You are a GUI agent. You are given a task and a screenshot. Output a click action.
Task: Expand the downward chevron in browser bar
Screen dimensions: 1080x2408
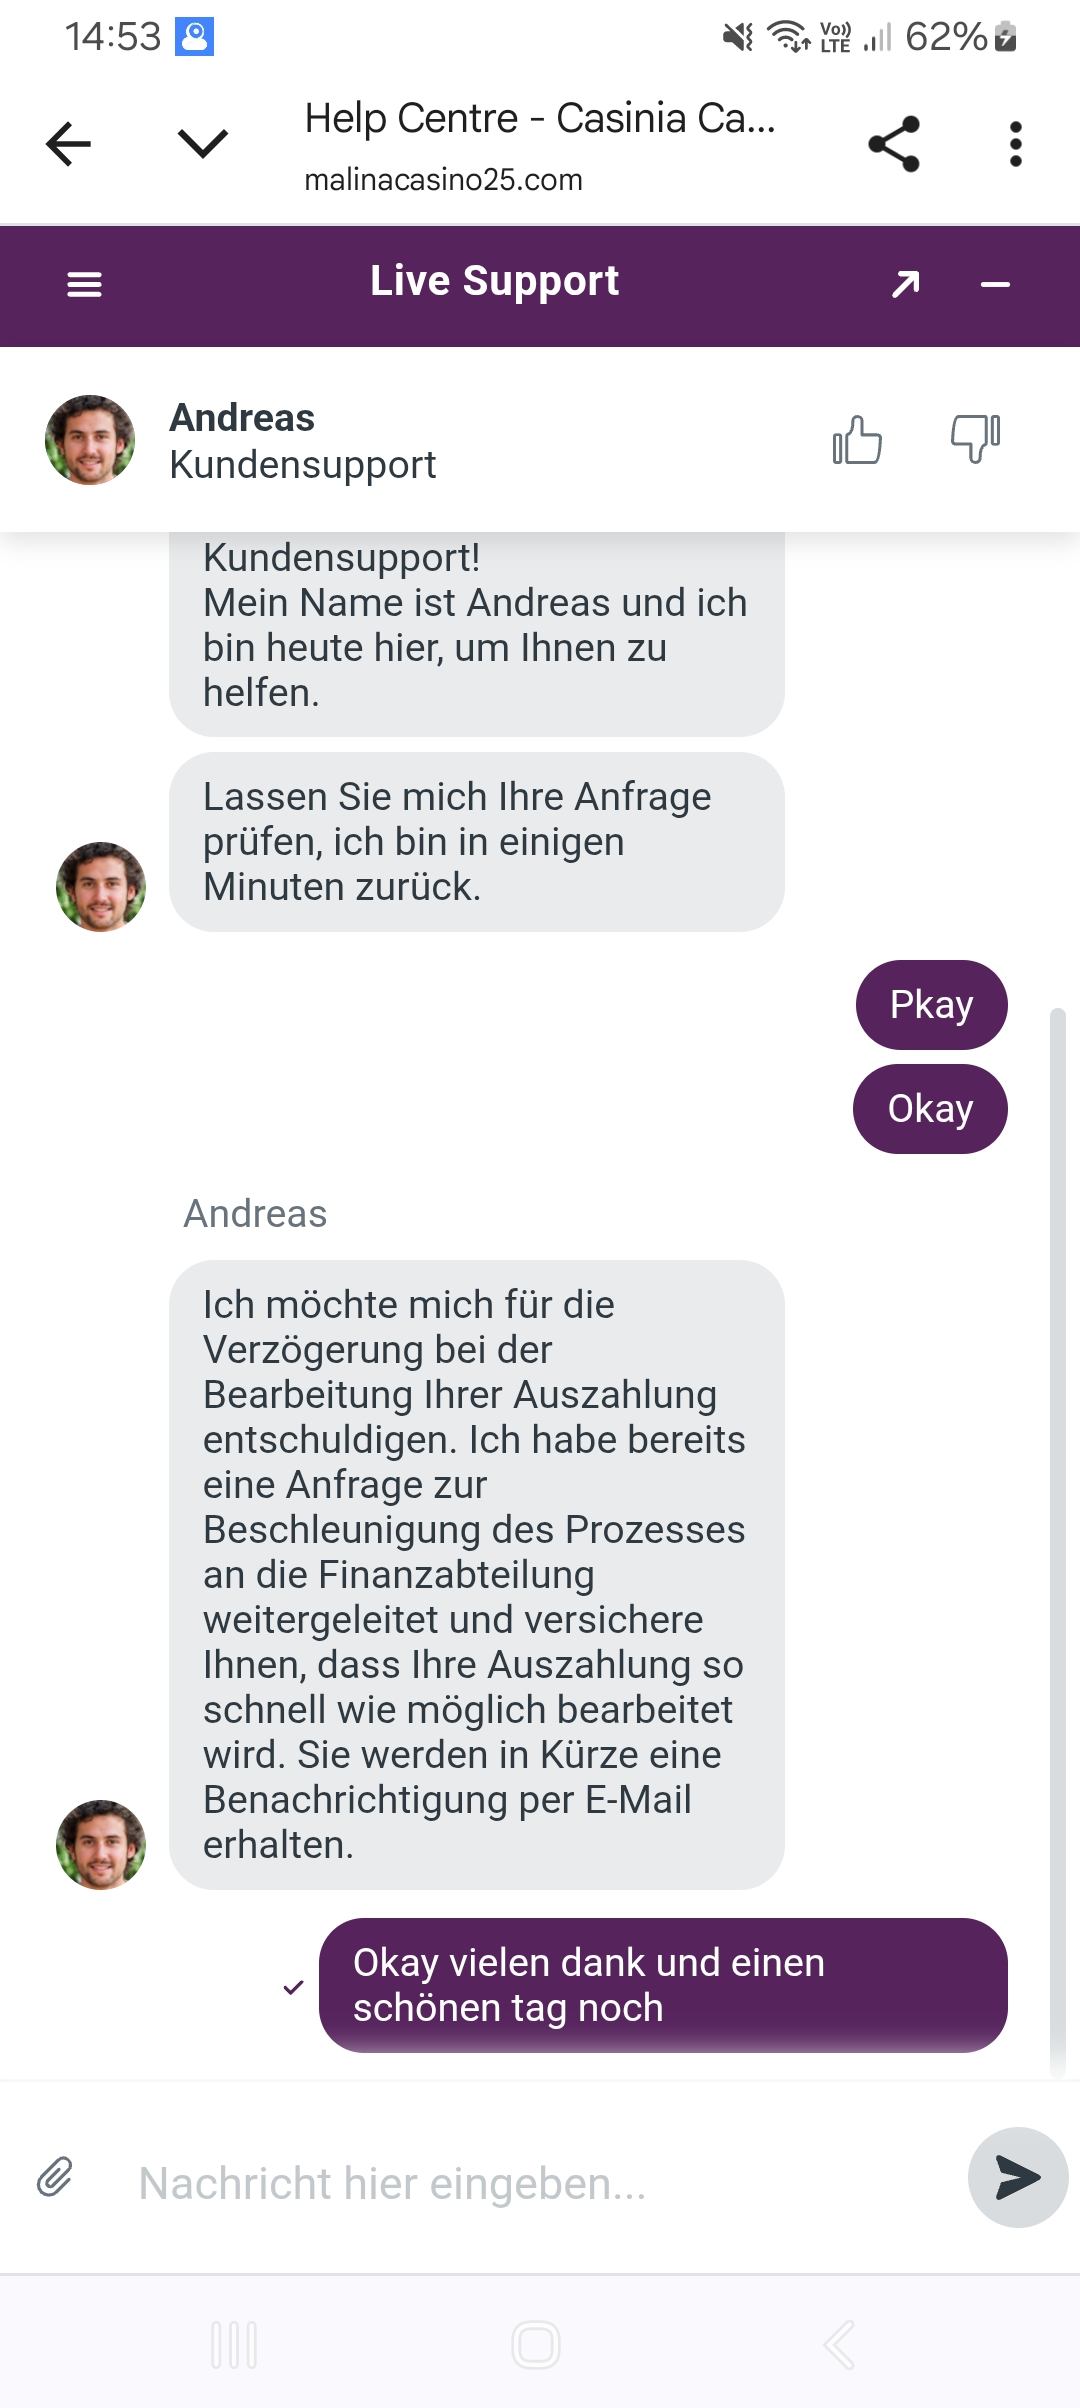coord(202,144)
